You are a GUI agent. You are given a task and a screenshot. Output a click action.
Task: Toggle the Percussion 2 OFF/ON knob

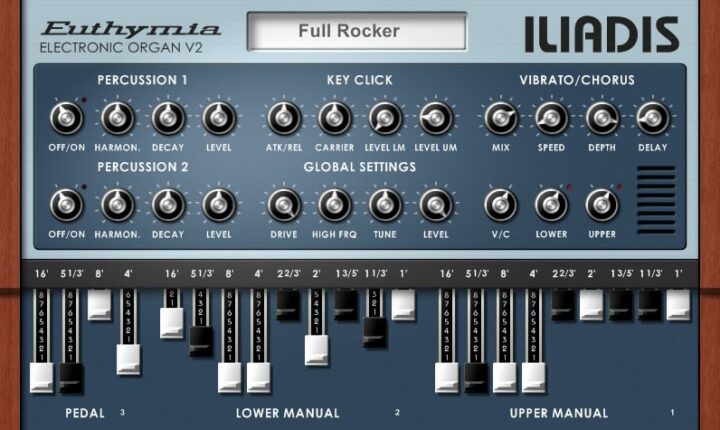[66, 205]
